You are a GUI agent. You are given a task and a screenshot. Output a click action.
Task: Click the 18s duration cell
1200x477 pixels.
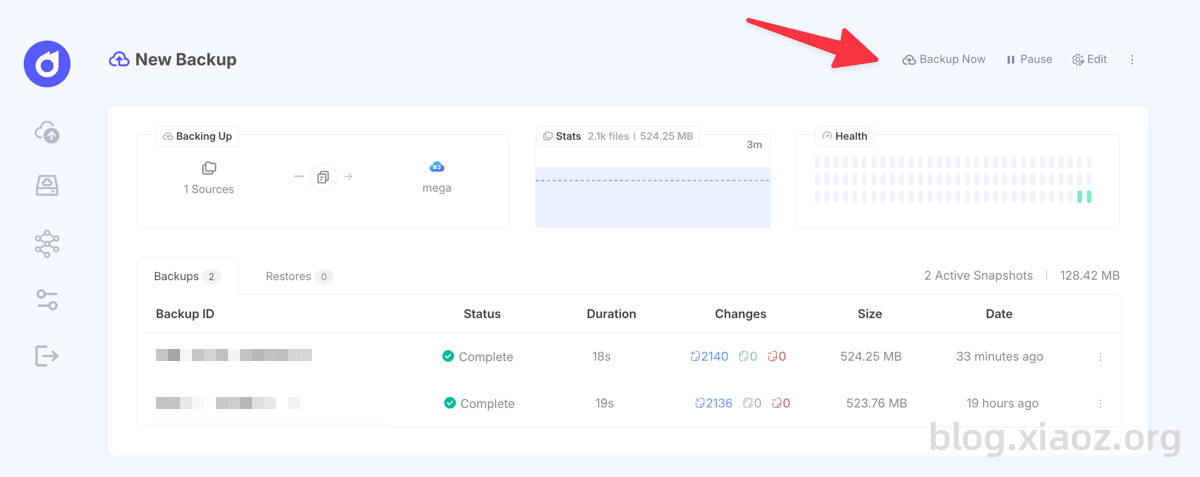click(601, 357)
